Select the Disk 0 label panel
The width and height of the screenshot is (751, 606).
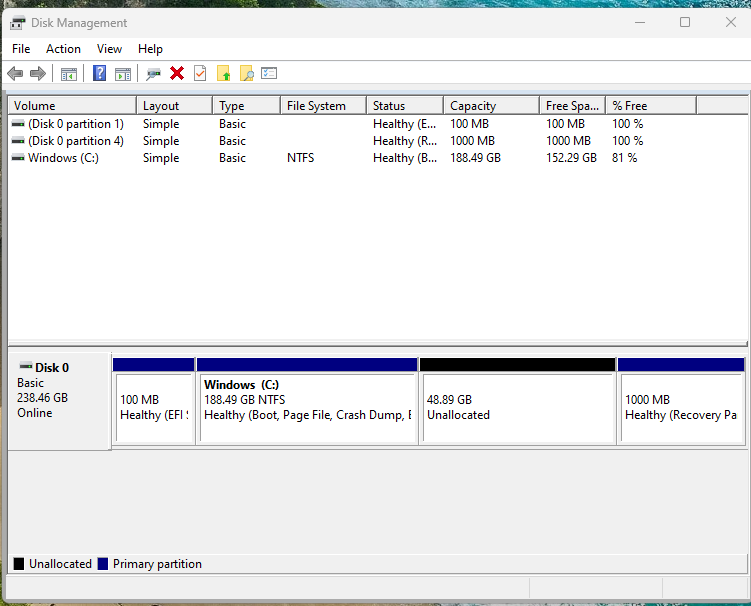coord(60,401)
